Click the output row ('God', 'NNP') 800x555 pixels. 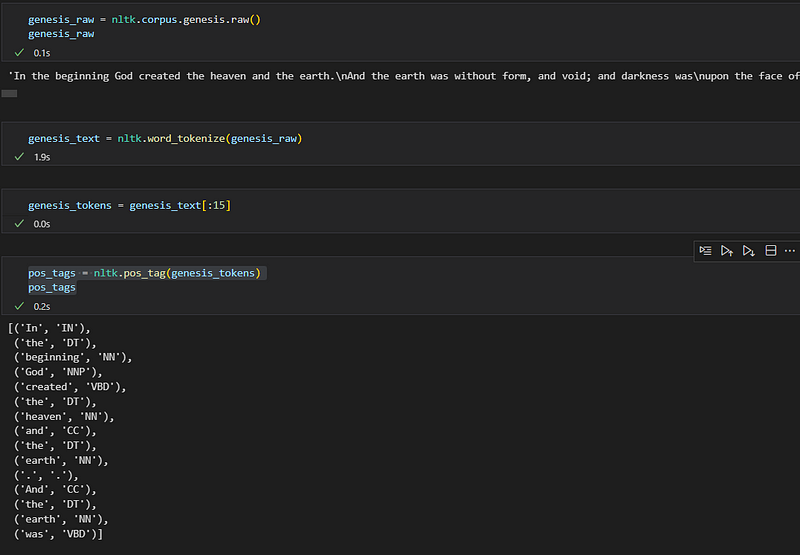[x=58, y=372]
